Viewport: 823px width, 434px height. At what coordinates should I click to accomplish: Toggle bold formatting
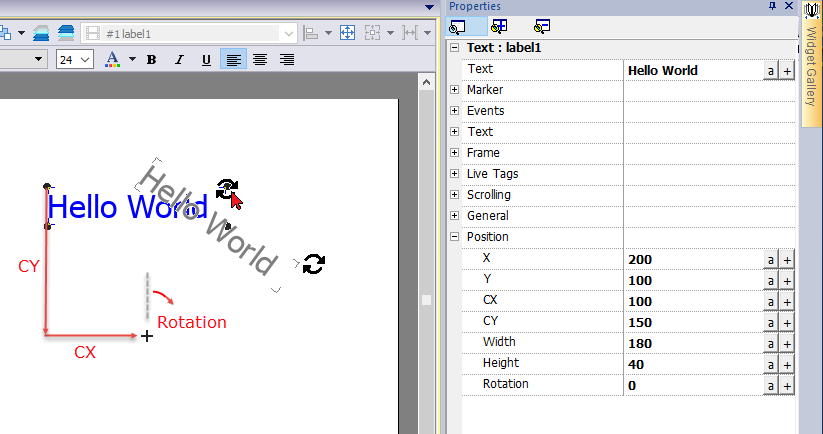pyautogui.click(x=152, y=60)
